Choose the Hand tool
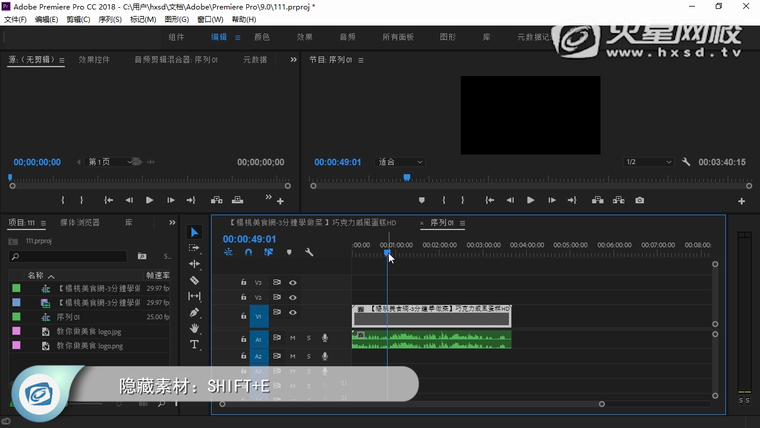 (x=195, y=328)
